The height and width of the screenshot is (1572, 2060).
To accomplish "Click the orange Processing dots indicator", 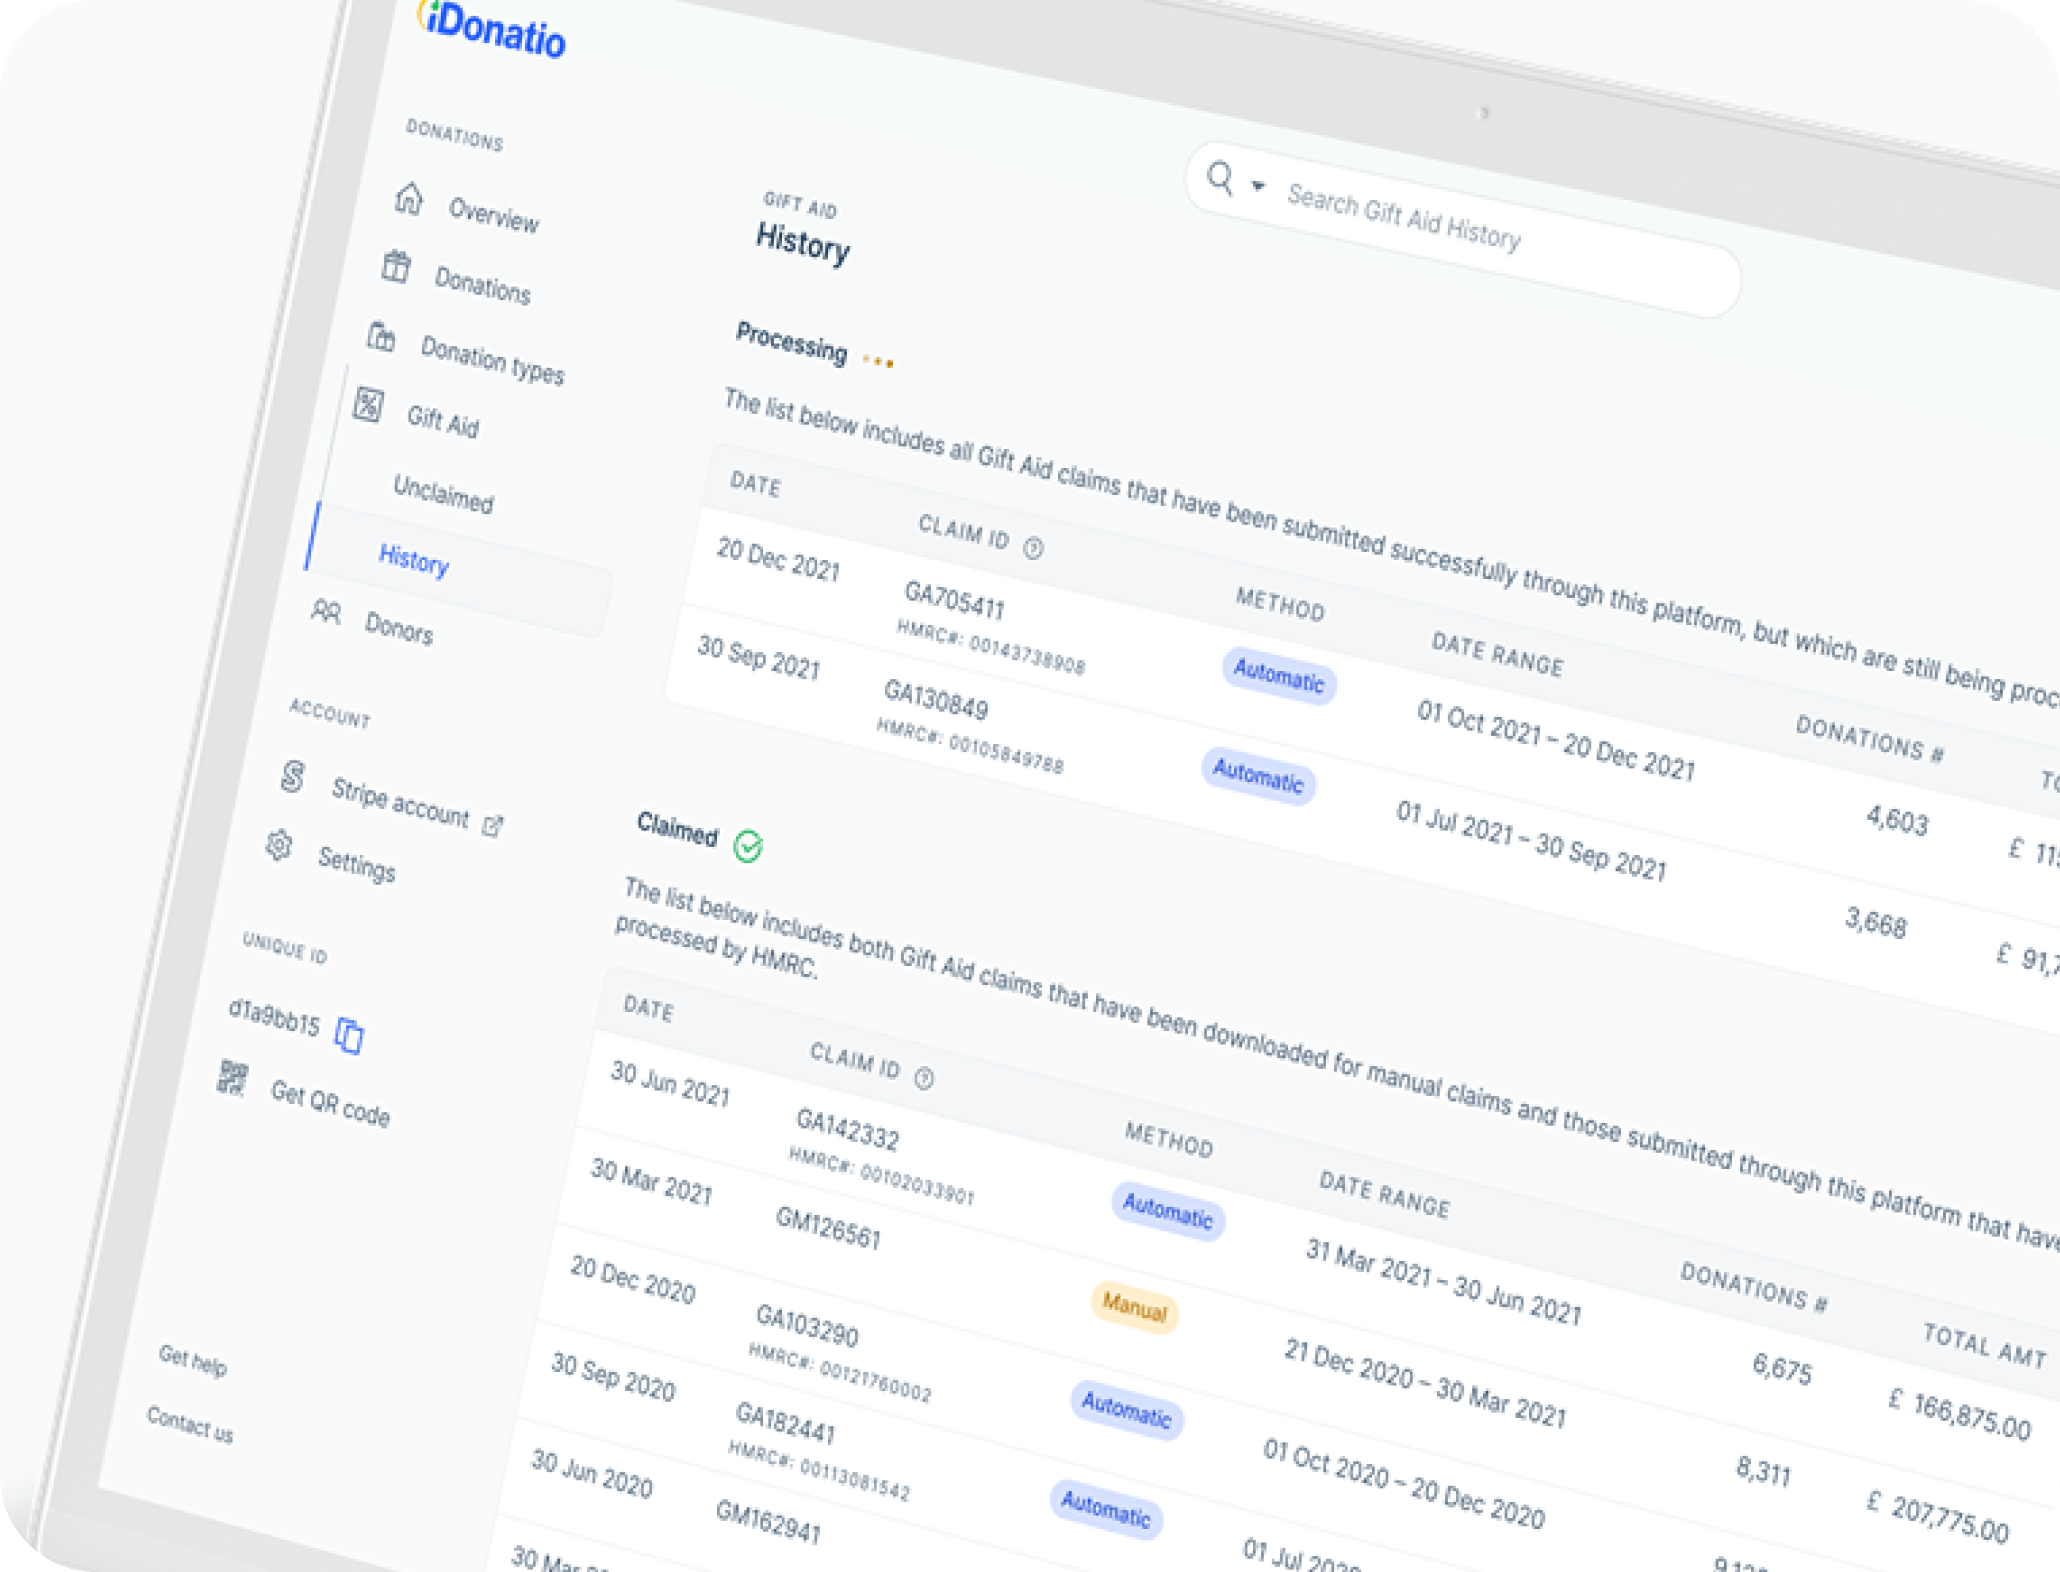I will coord(878,361).
